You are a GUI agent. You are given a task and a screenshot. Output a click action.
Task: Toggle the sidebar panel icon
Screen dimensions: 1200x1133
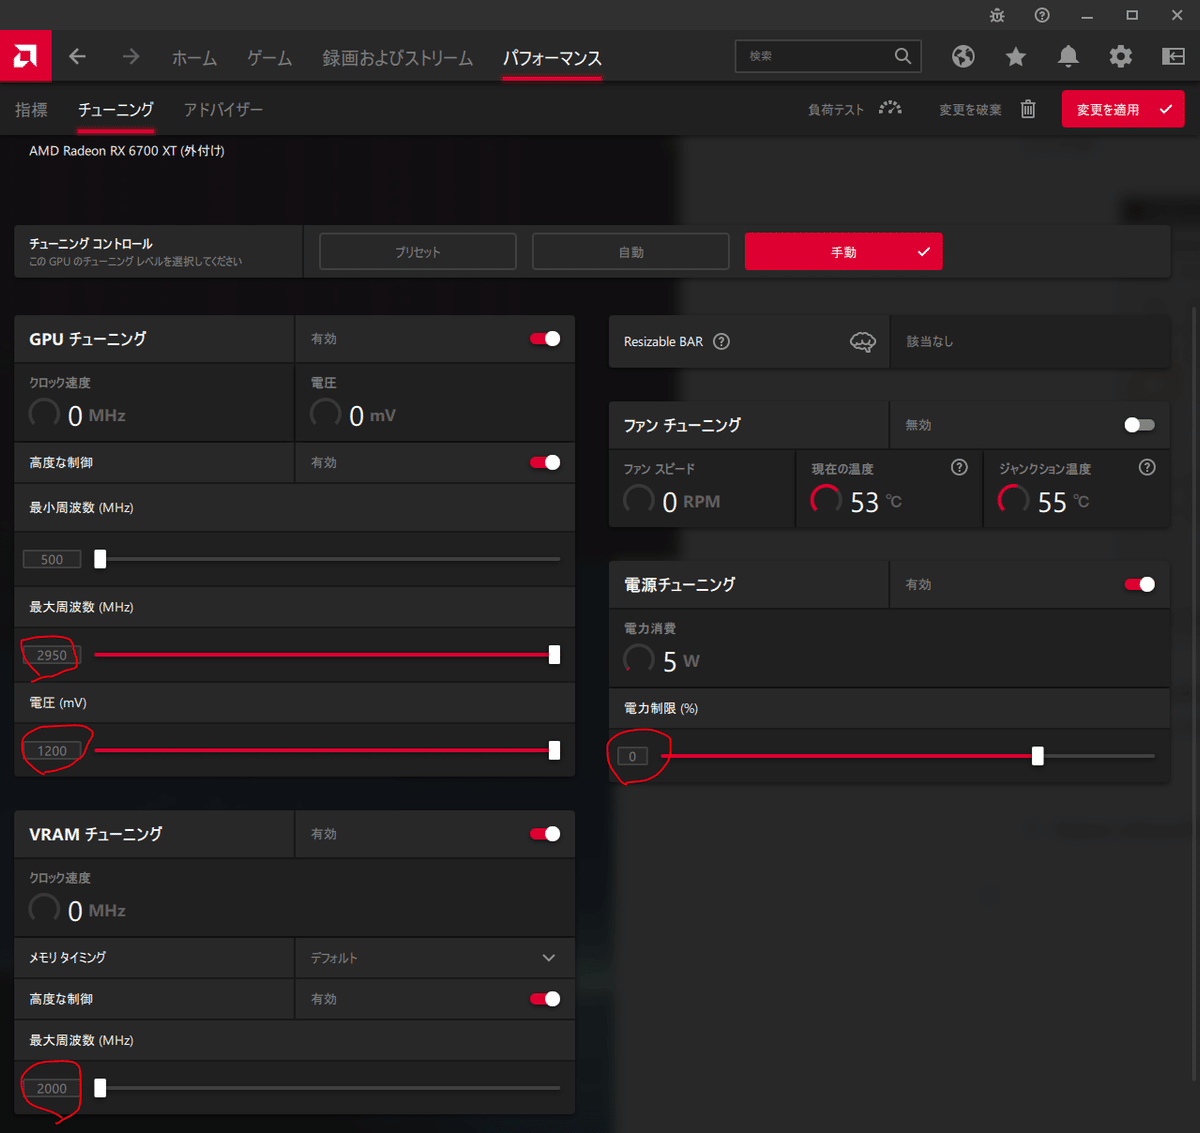coord(1173,56)
